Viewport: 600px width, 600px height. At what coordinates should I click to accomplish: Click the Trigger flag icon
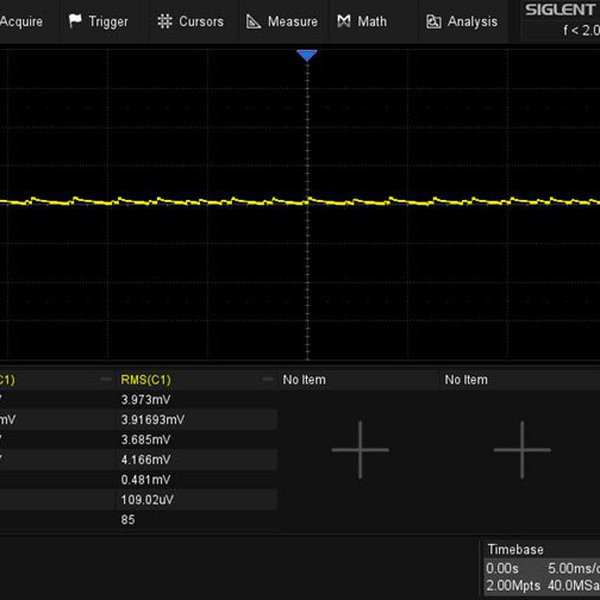(75, 21)
